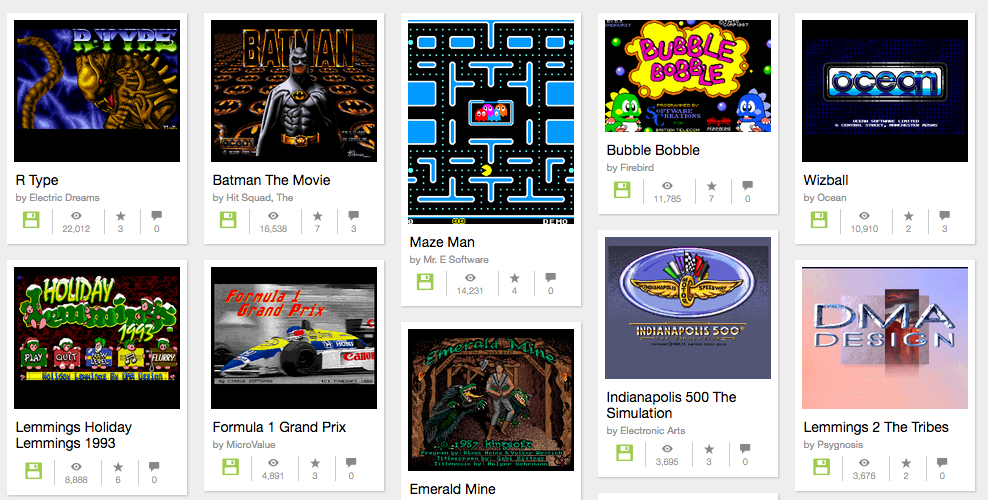
Task: Click the eye icon under Lemmings Holiday Lemmings 1993
Action: click(x=76, y=467)
